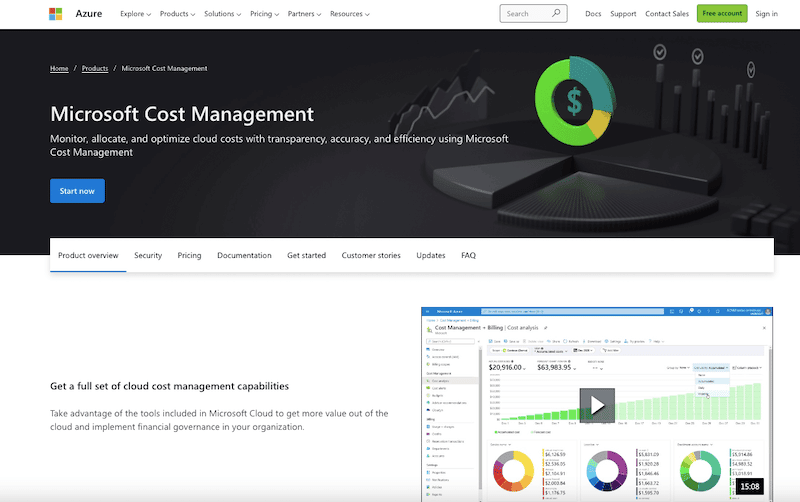
Task: Click the Microsoft Cost Management breadcrumb text
Action: (164, 68)
